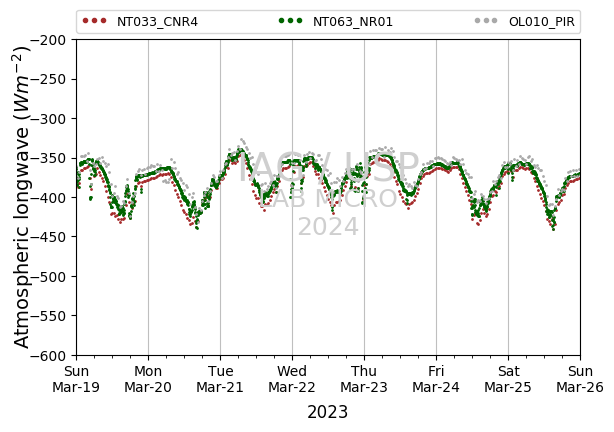The image size is (614, 432).
Task: Click the Wed Mar-22 x-axis label
Action: click(292, 379)
